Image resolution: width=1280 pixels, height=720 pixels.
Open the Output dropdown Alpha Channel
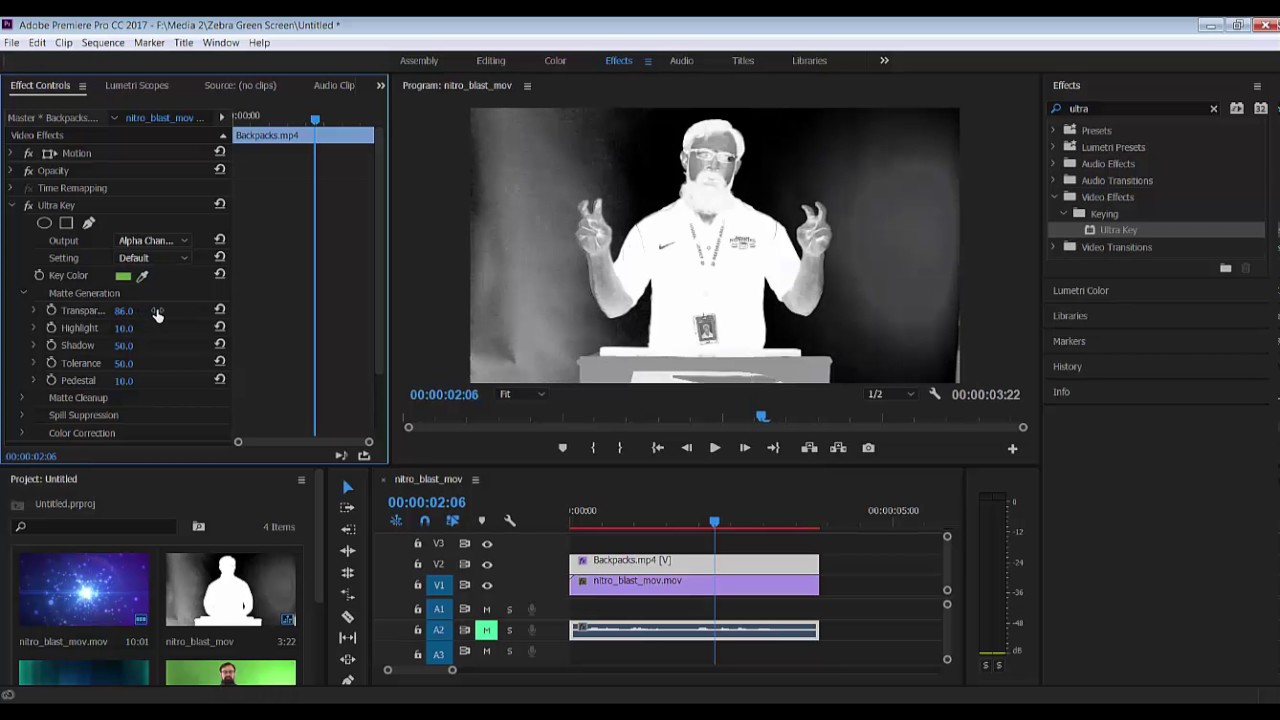[x=153, y=240]
